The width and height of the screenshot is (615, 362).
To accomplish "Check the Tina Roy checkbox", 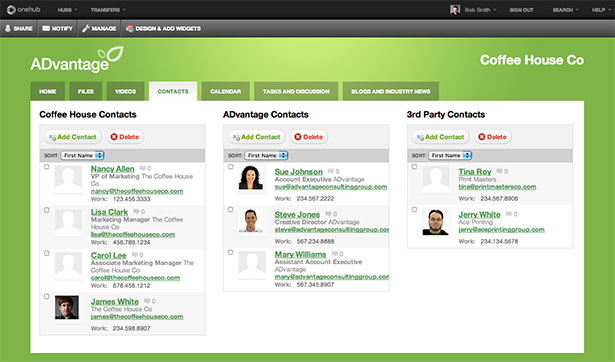I will 414,167.
